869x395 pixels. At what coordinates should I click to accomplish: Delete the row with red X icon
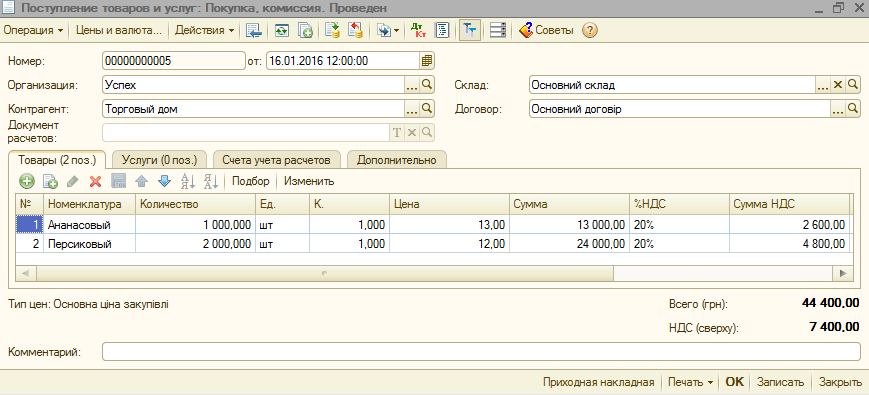tap(95, 181)
